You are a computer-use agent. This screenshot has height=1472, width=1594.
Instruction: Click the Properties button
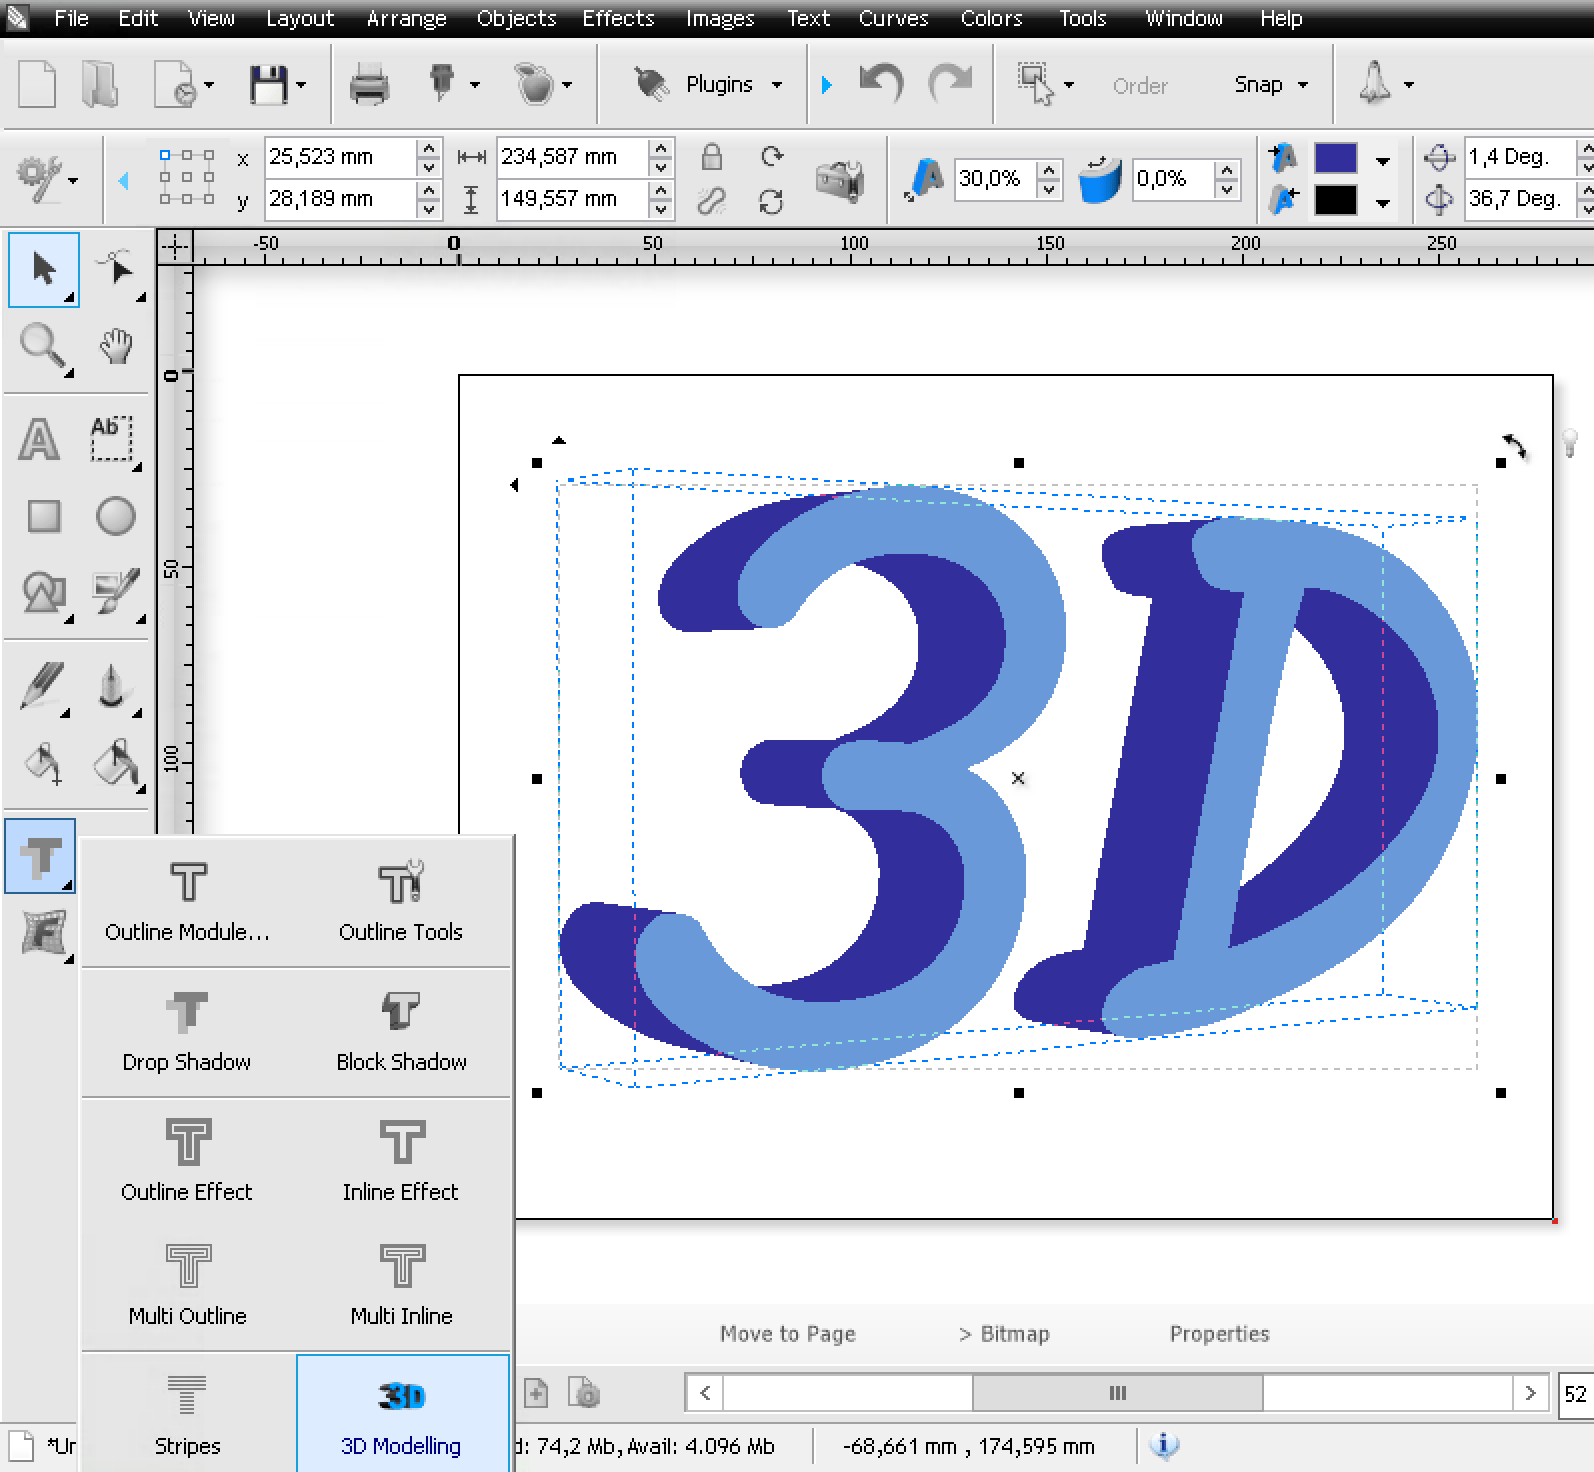[1219, 1333]
